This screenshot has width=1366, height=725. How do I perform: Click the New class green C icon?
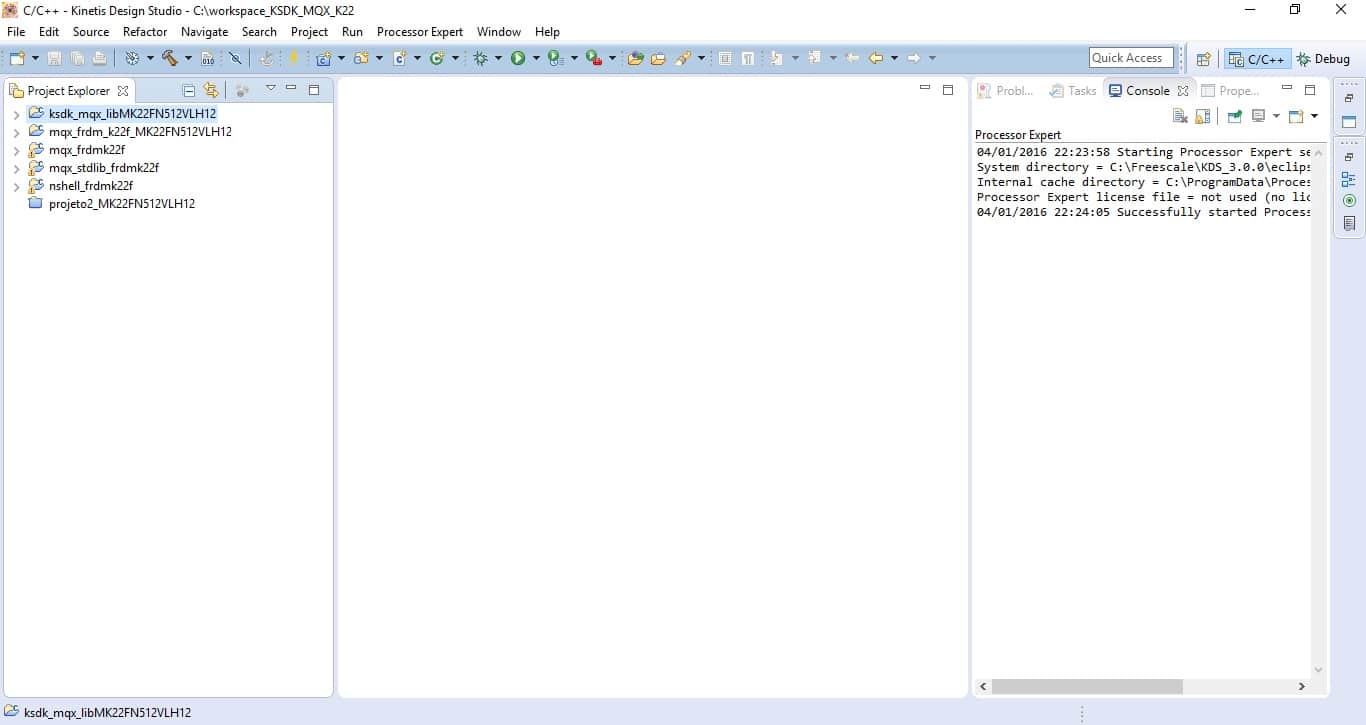(437, 58)
